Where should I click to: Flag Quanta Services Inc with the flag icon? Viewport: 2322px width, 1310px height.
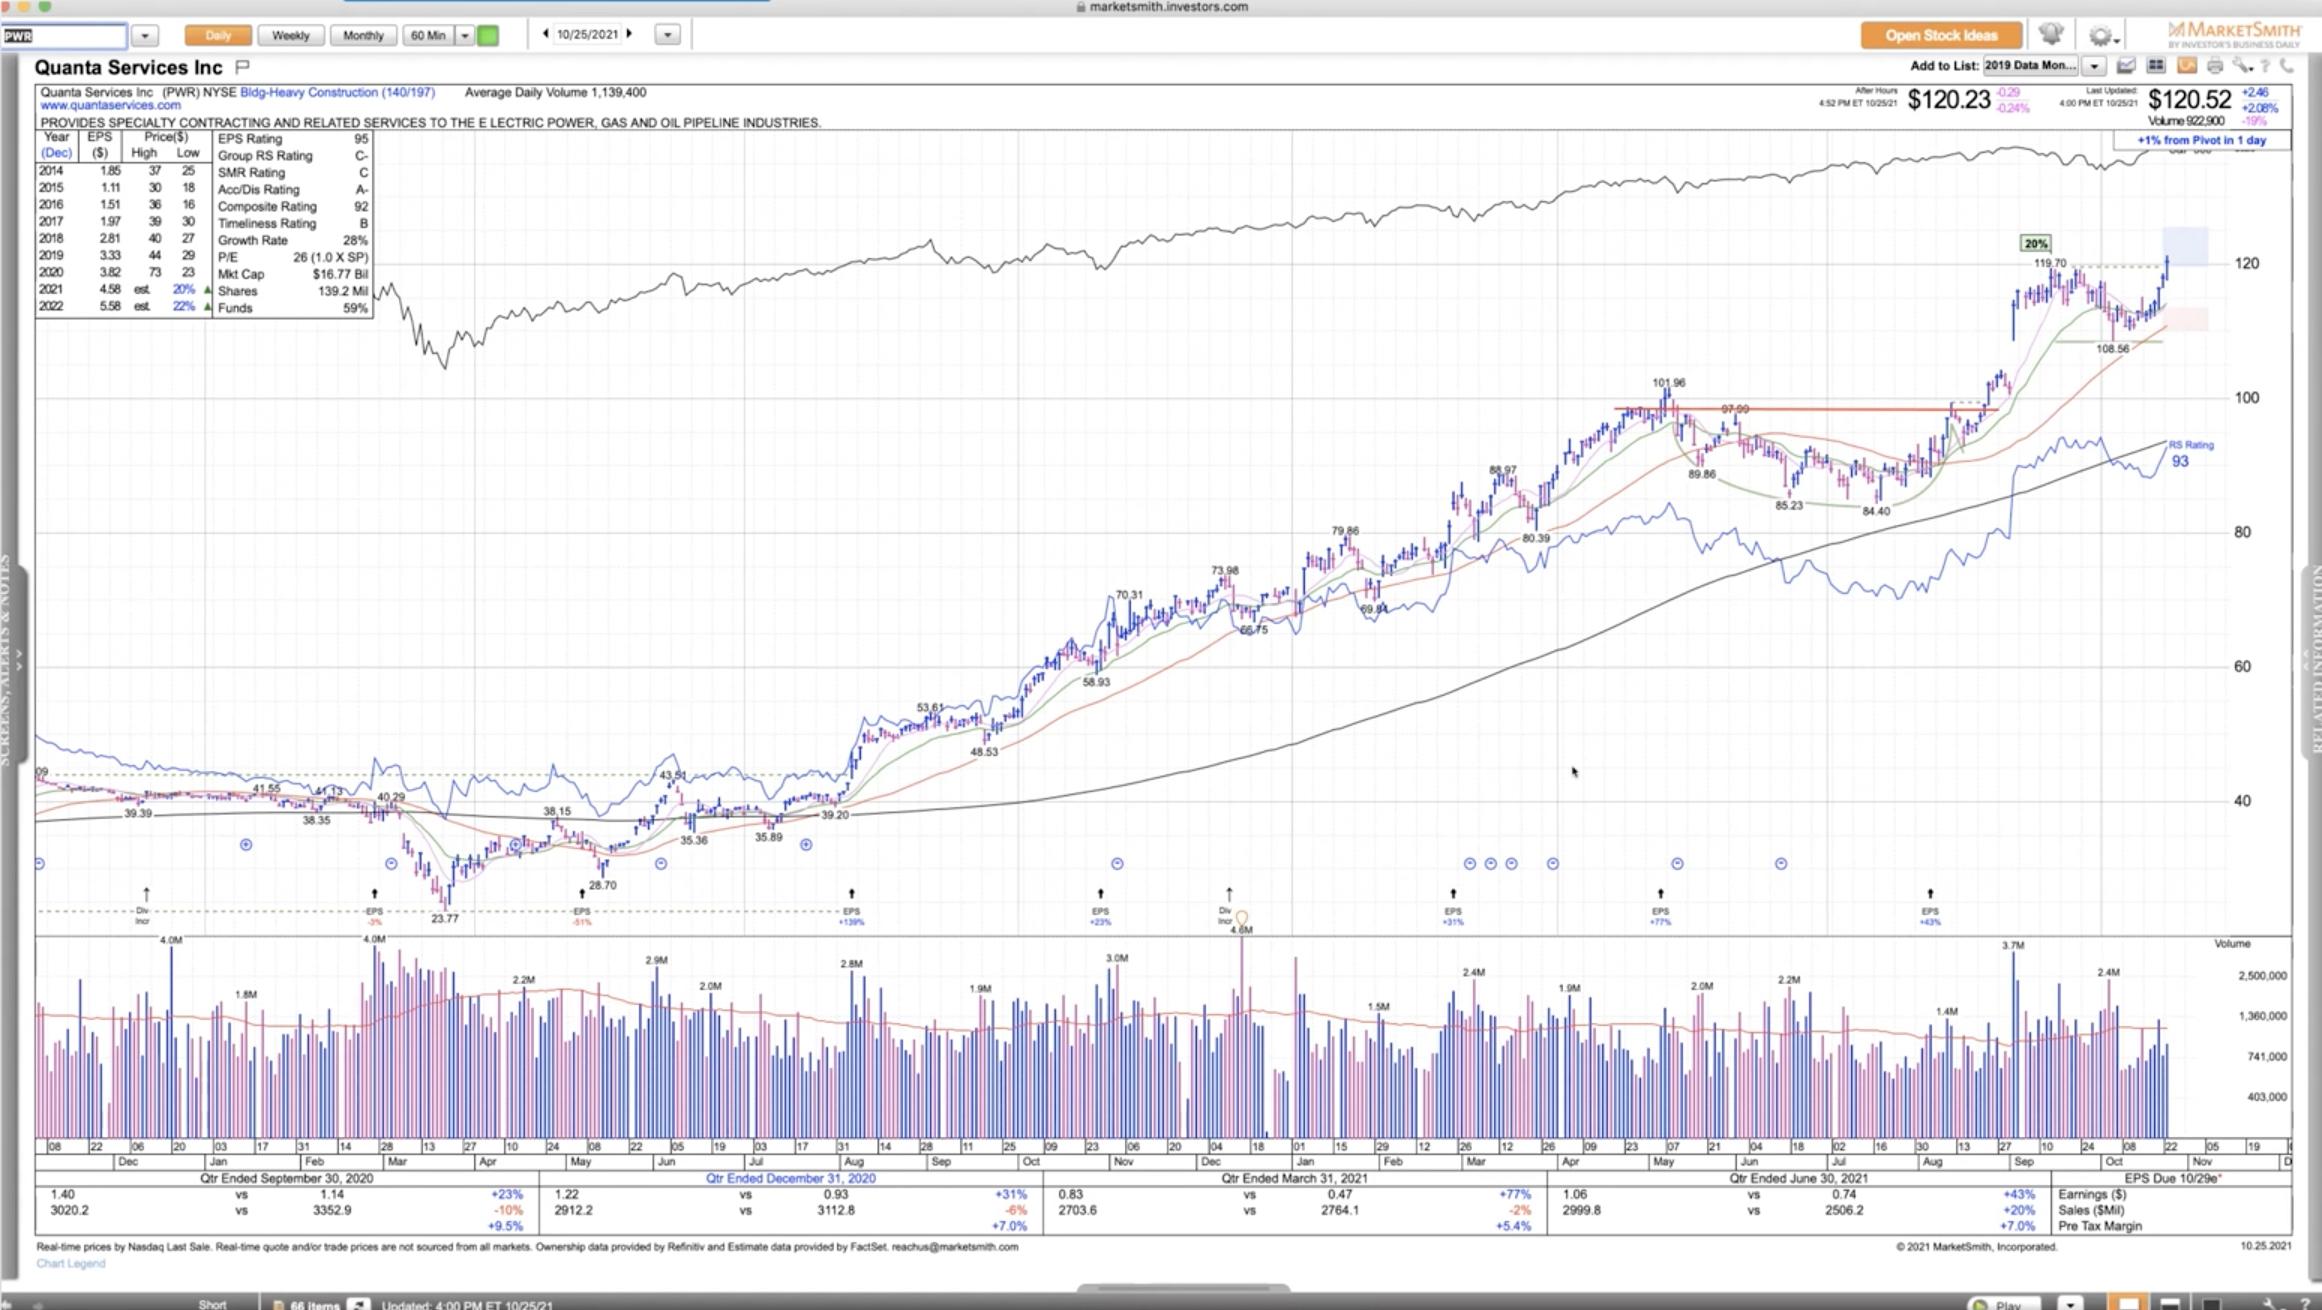[242, 67]
